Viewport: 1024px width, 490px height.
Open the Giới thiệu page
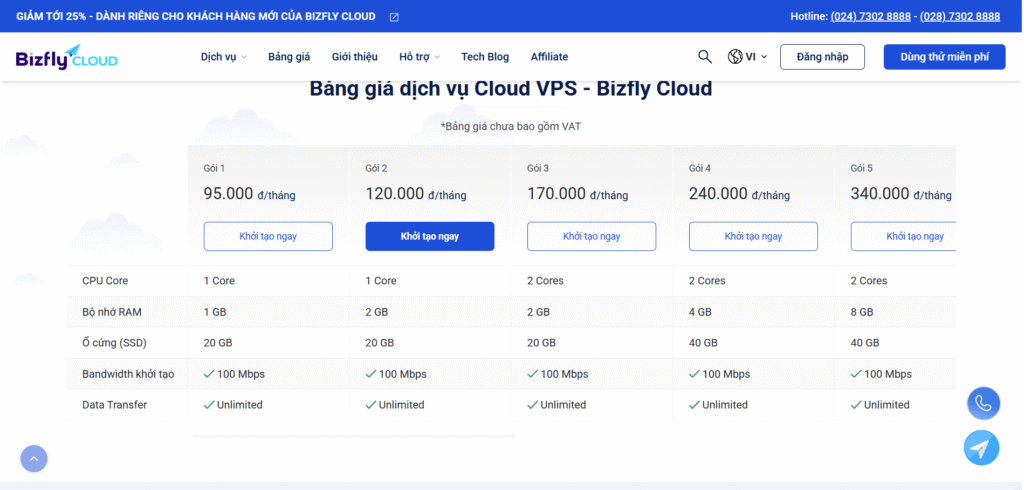(355, 57)
